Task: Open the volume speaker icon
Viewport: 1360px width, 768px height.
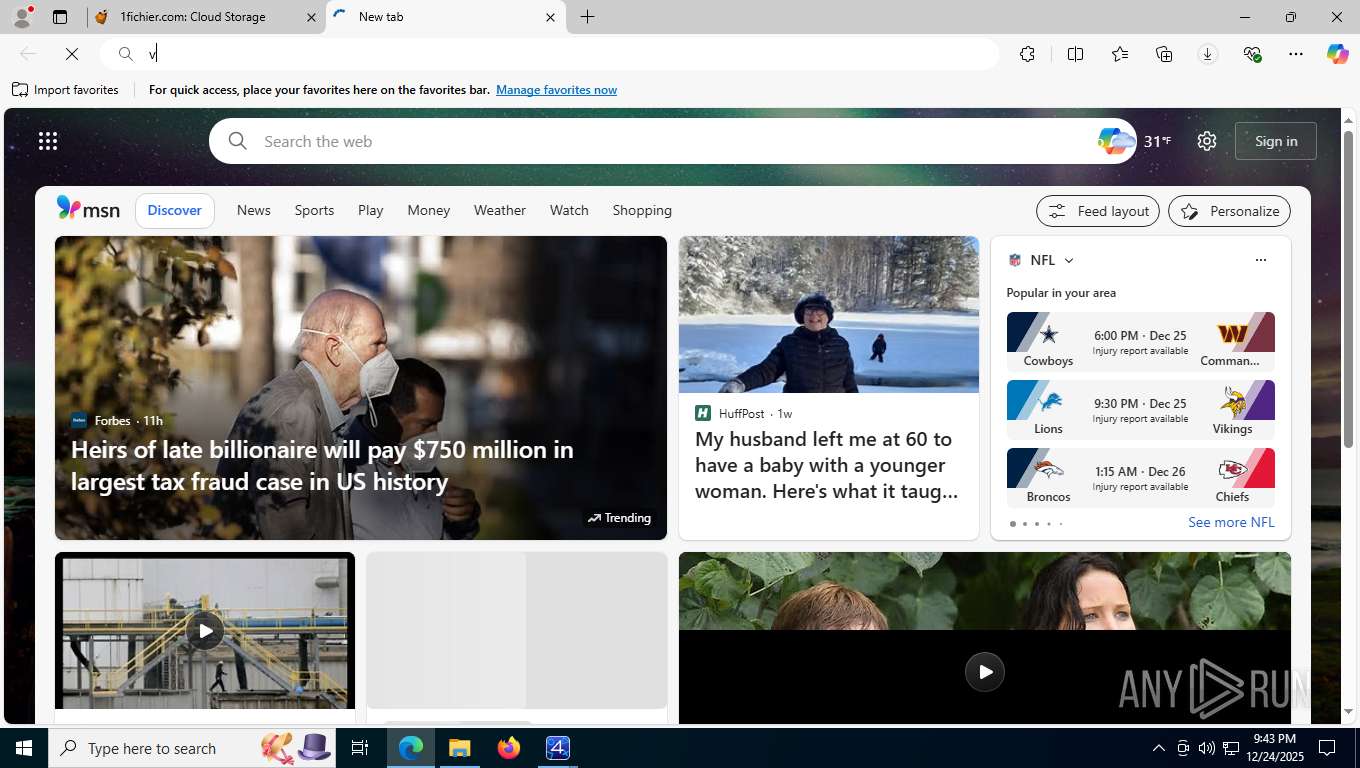Action: click(x=1207, y=748)
